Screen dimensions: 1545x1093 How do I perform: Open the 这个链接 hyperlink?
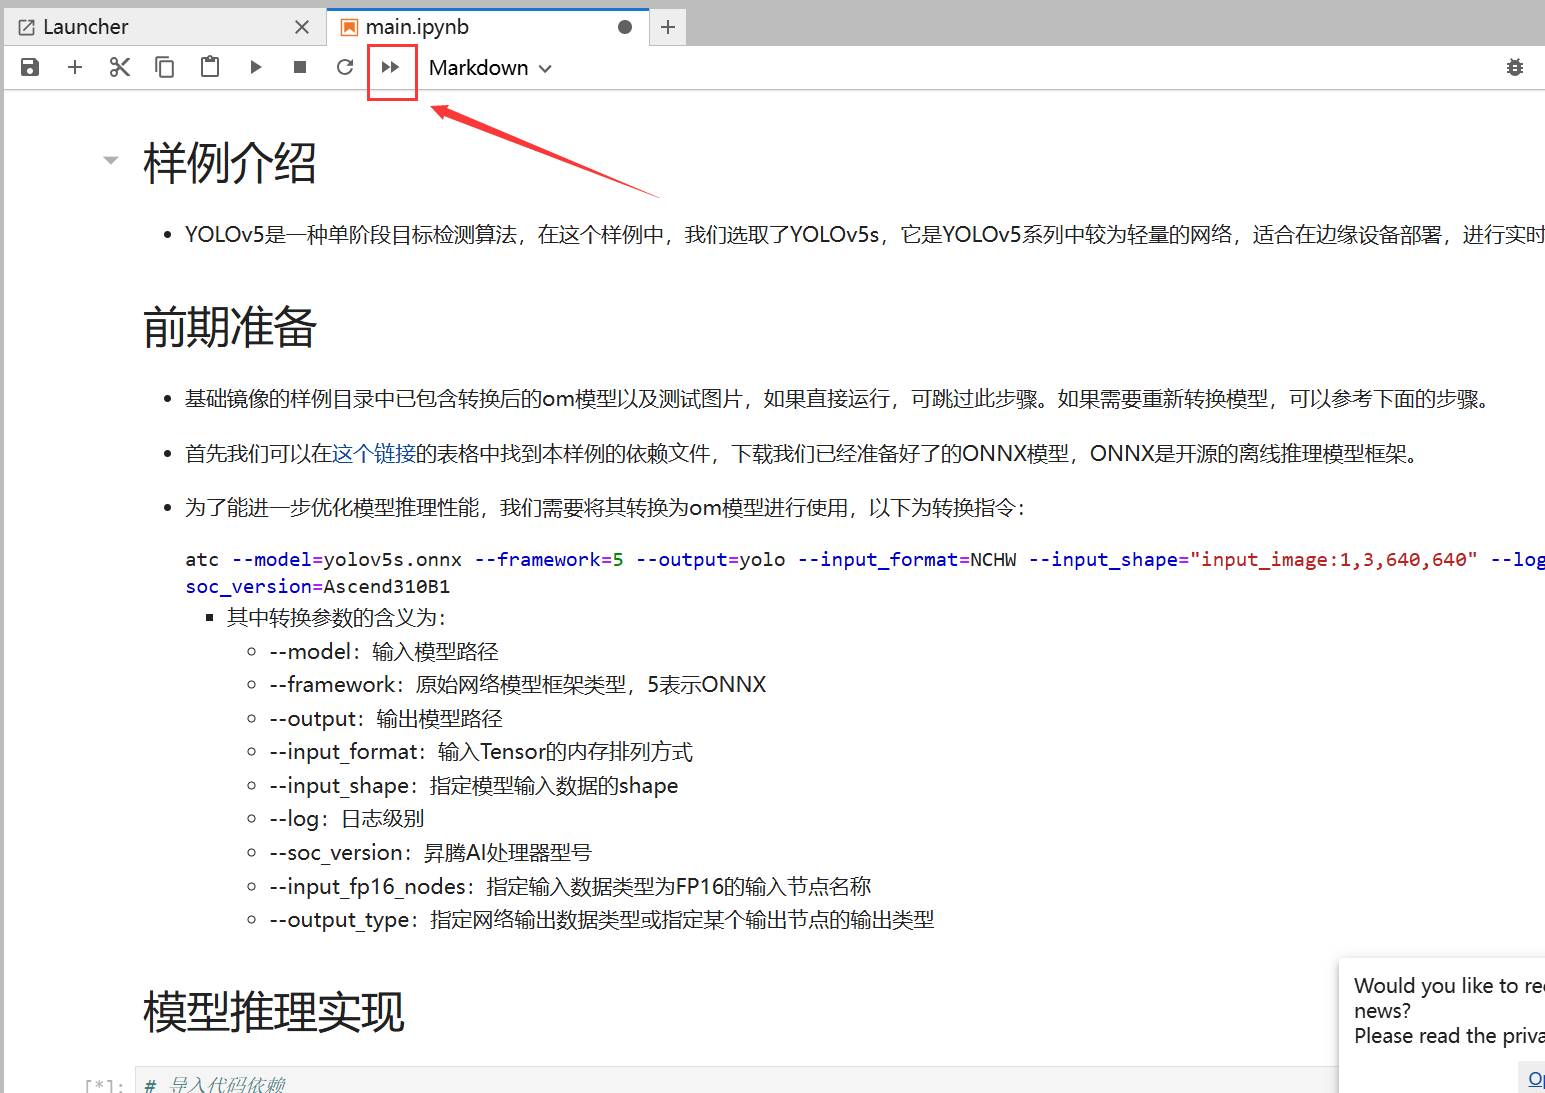point(374,454)
